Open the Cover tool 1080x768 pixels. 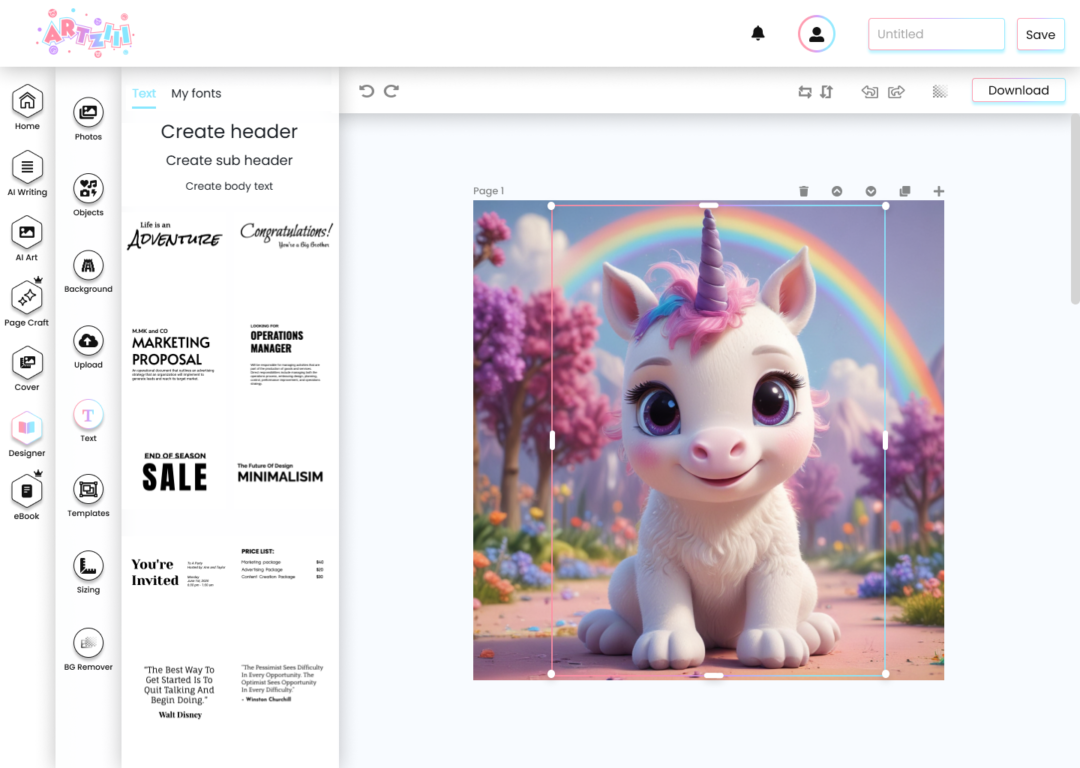tap(27, 369)
